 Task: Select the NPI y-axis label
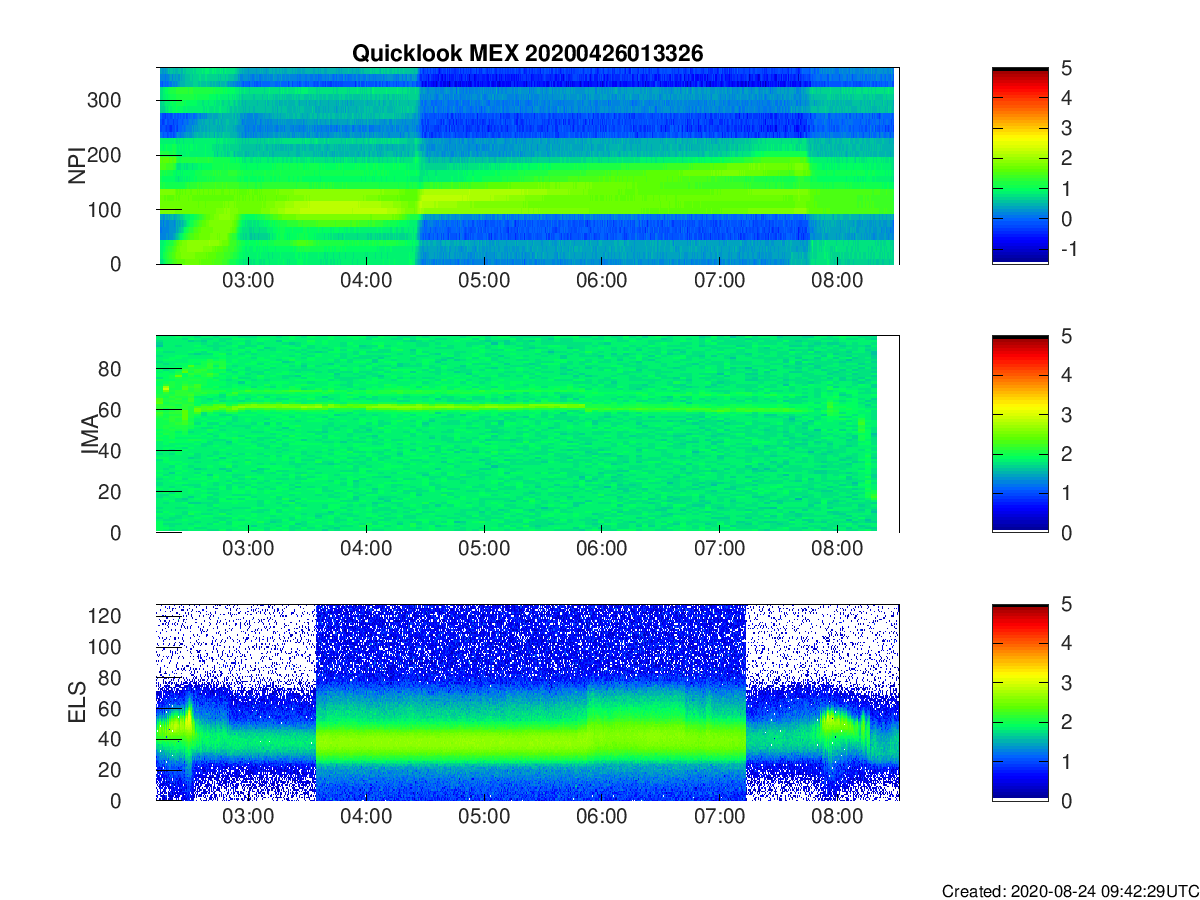click(76, 166)
